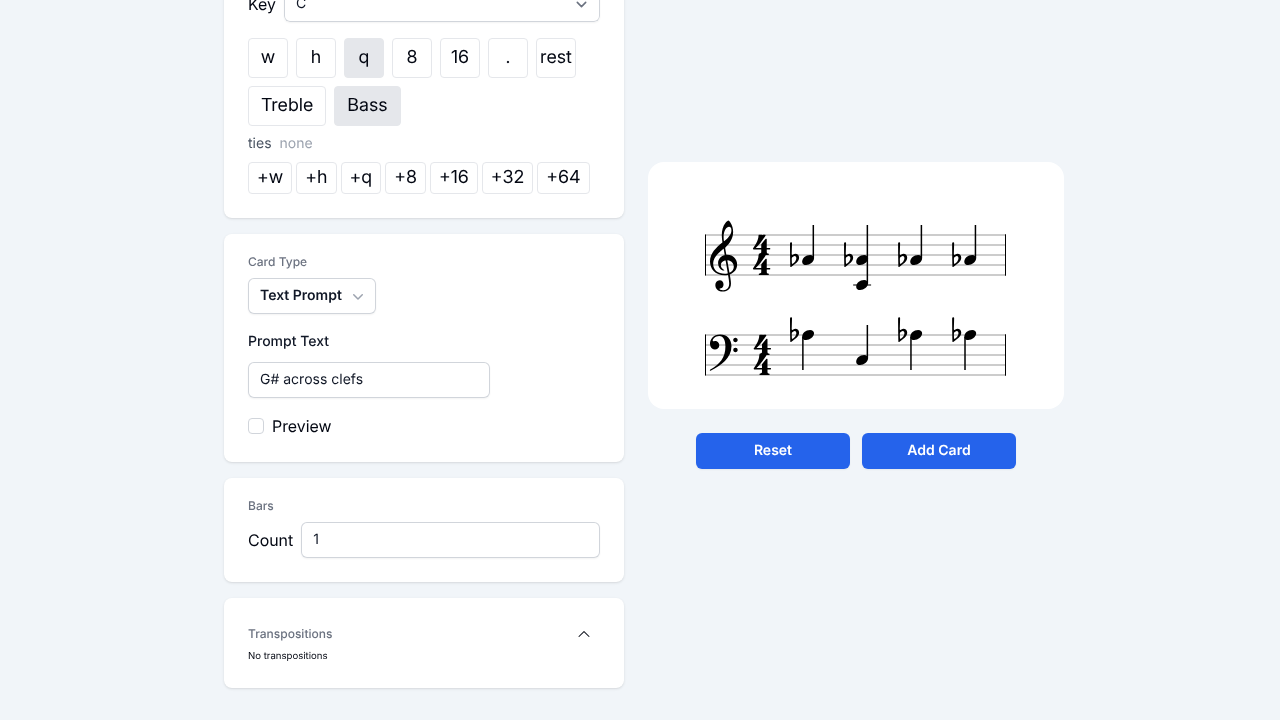Click the Bars Count input field
1280x720 pixels.
450,540
